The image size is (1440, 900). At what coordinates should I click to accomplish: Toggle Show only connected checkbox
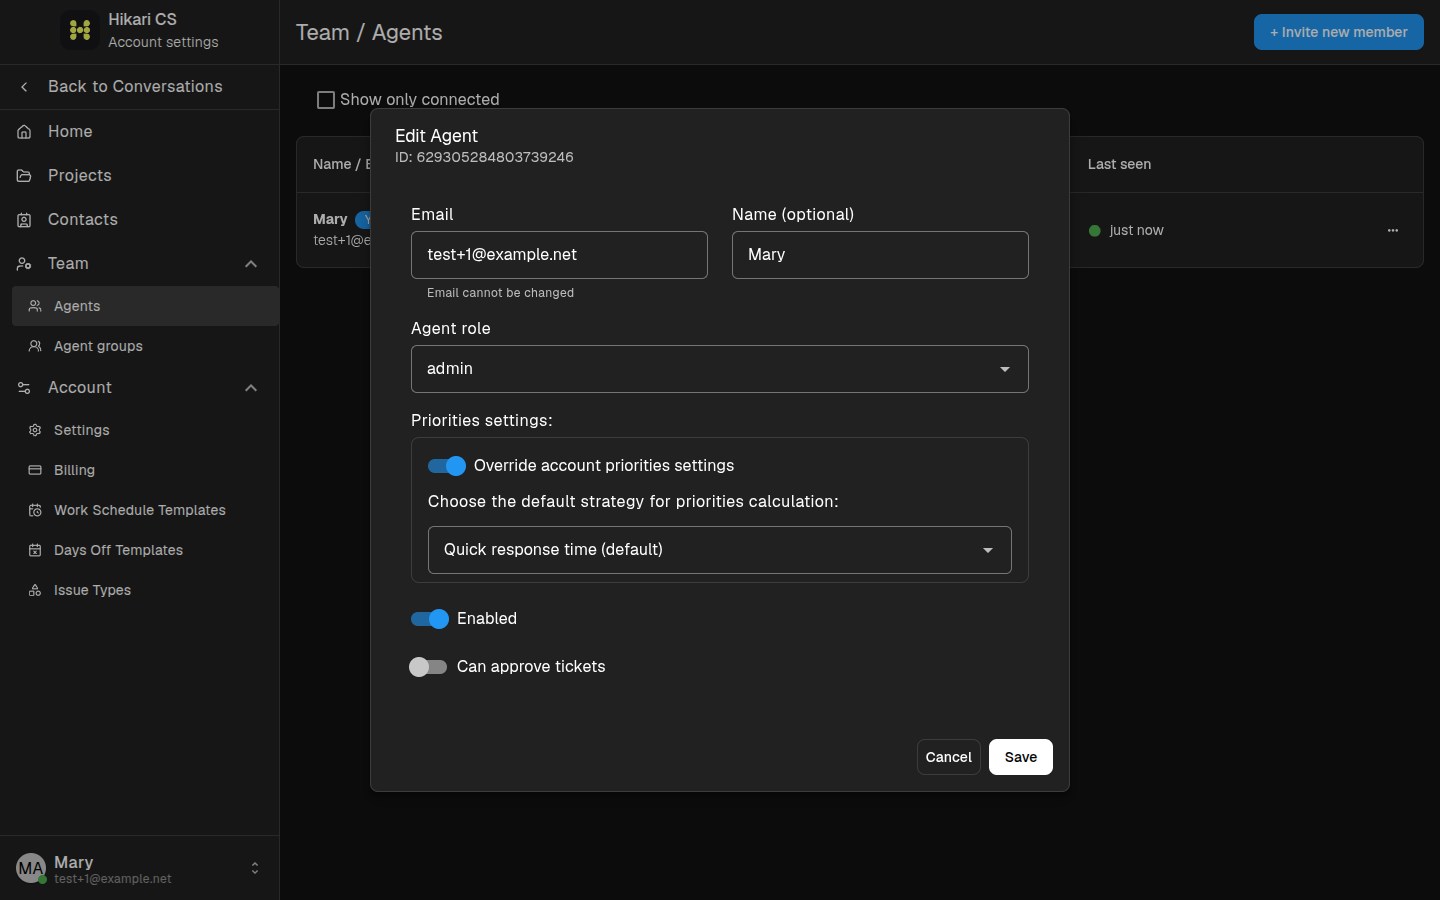[326, 100]
